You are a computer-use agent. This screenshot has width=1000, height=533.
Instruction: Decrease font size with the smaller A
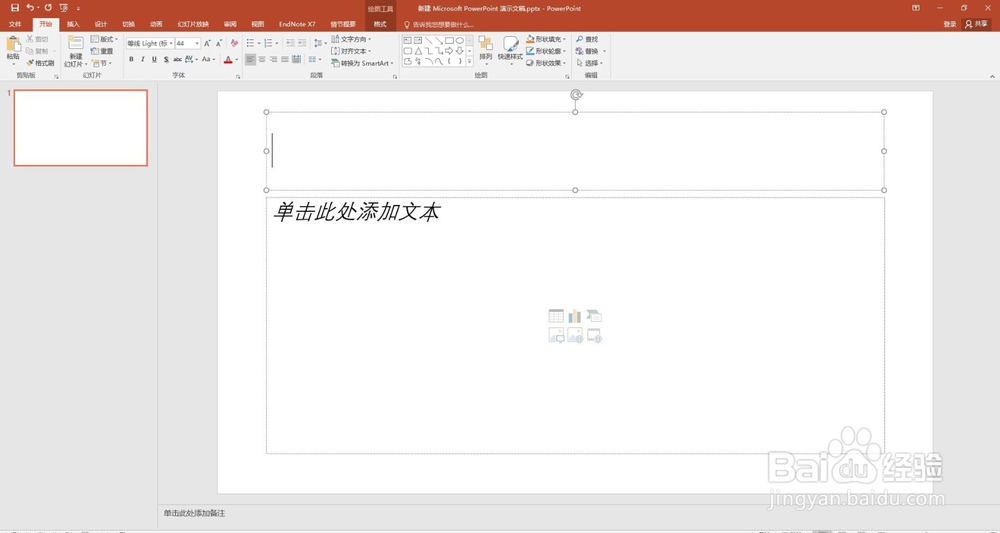[219, 43]
